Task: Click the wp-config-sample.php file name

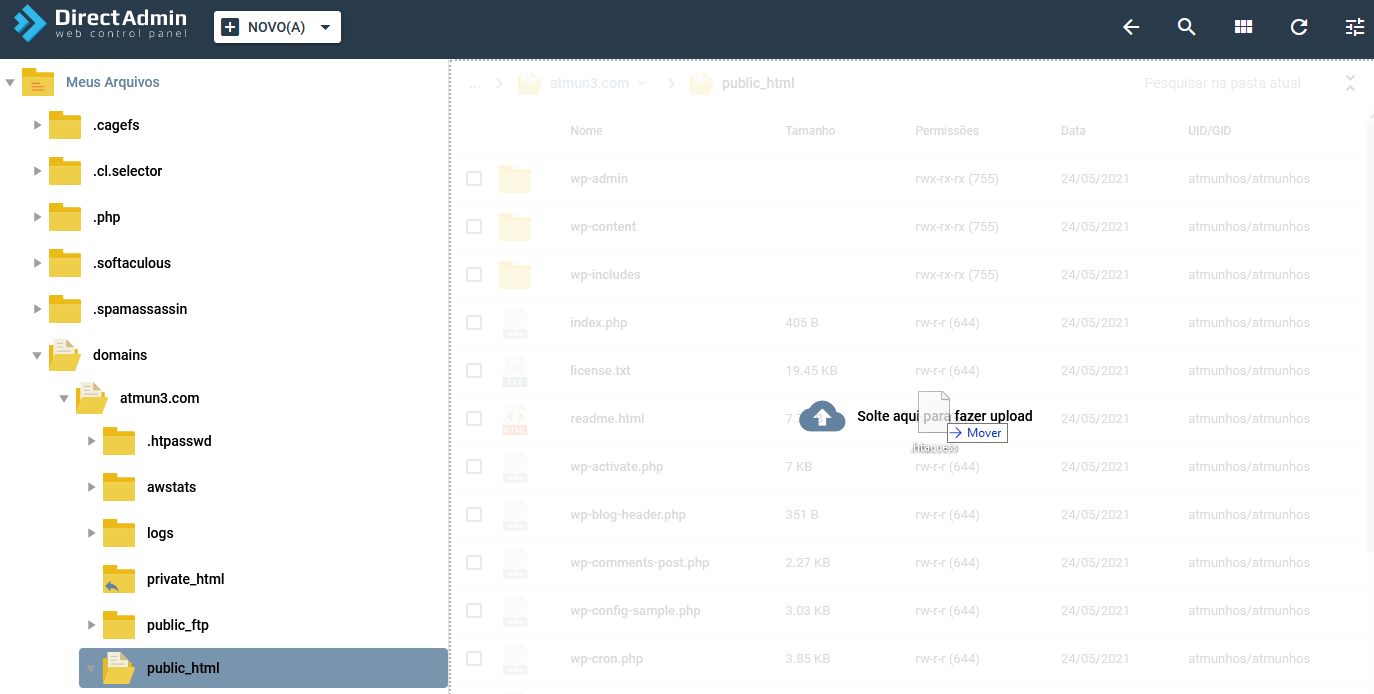Action: 635,610
